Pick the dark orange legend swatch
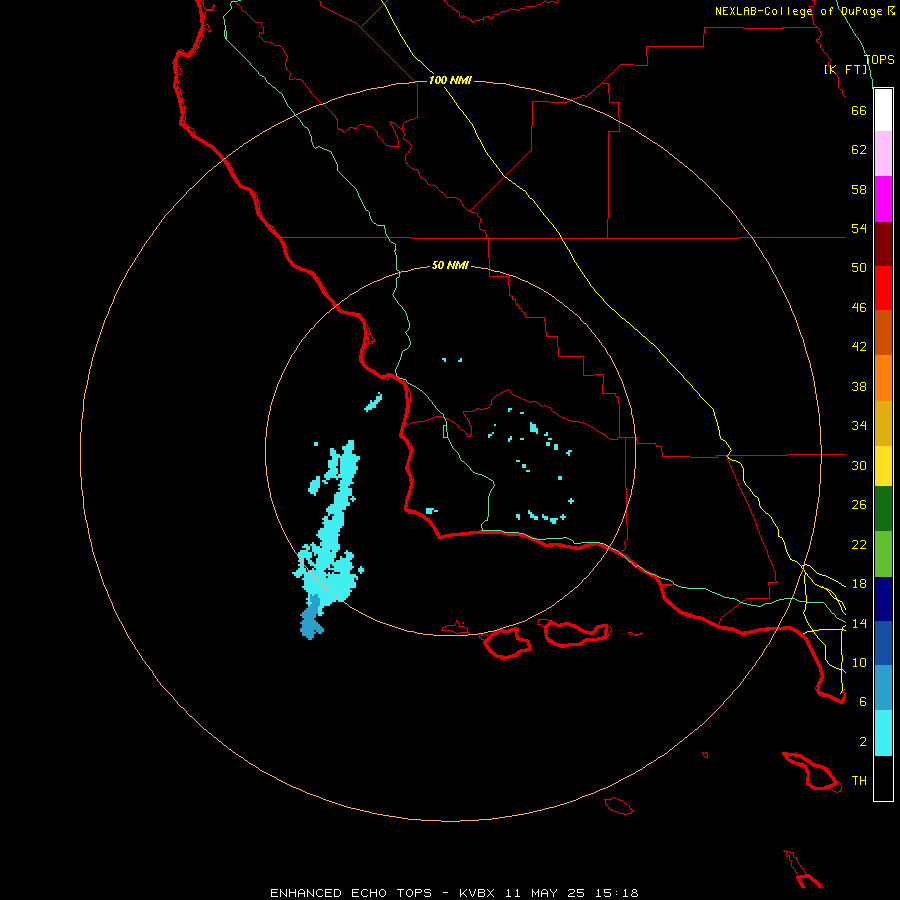The height and width of the screenshot is (900, 900). coord(883,333)
